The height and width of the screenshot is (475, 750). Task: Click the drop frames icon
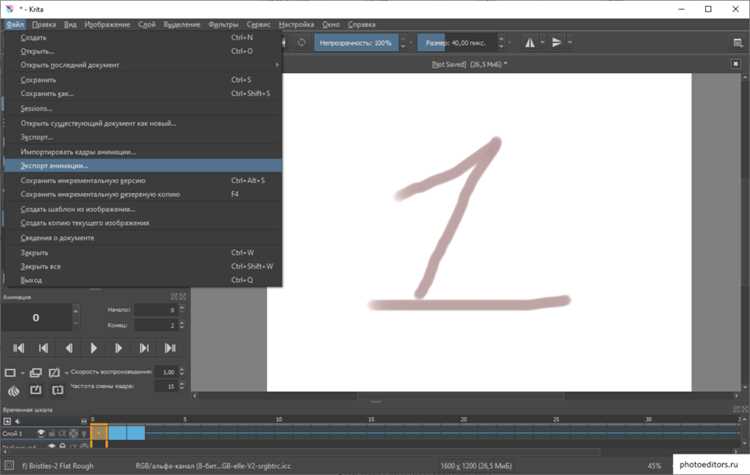[x=57, y=390]
